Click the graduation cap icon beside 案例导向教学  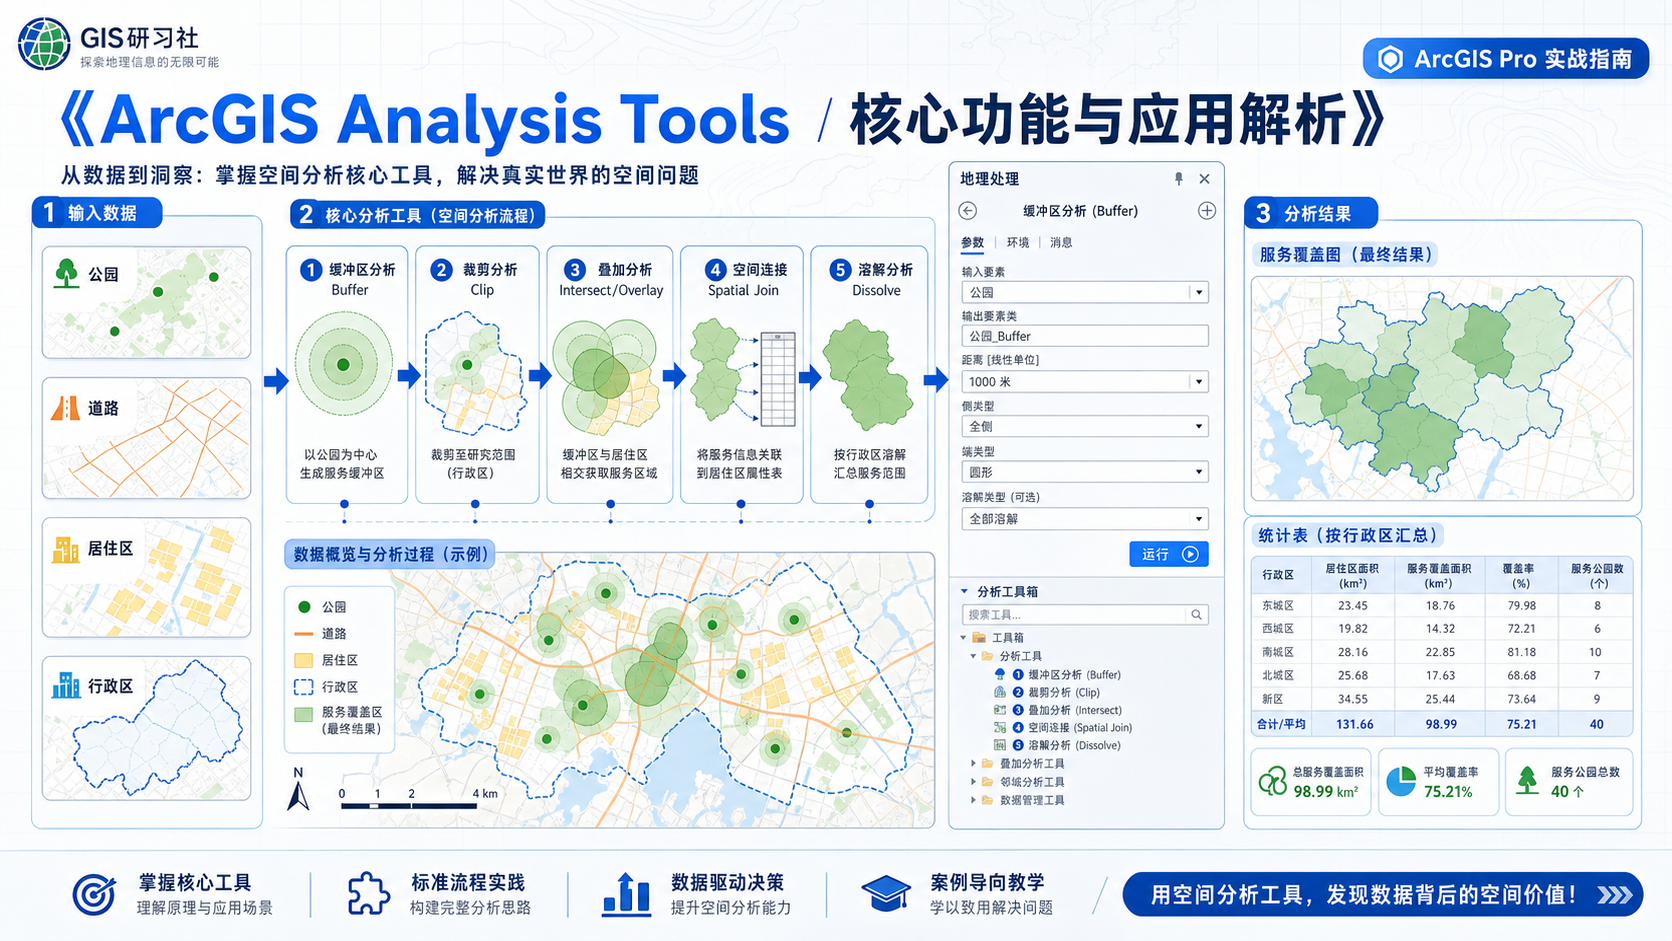point(886,893)
